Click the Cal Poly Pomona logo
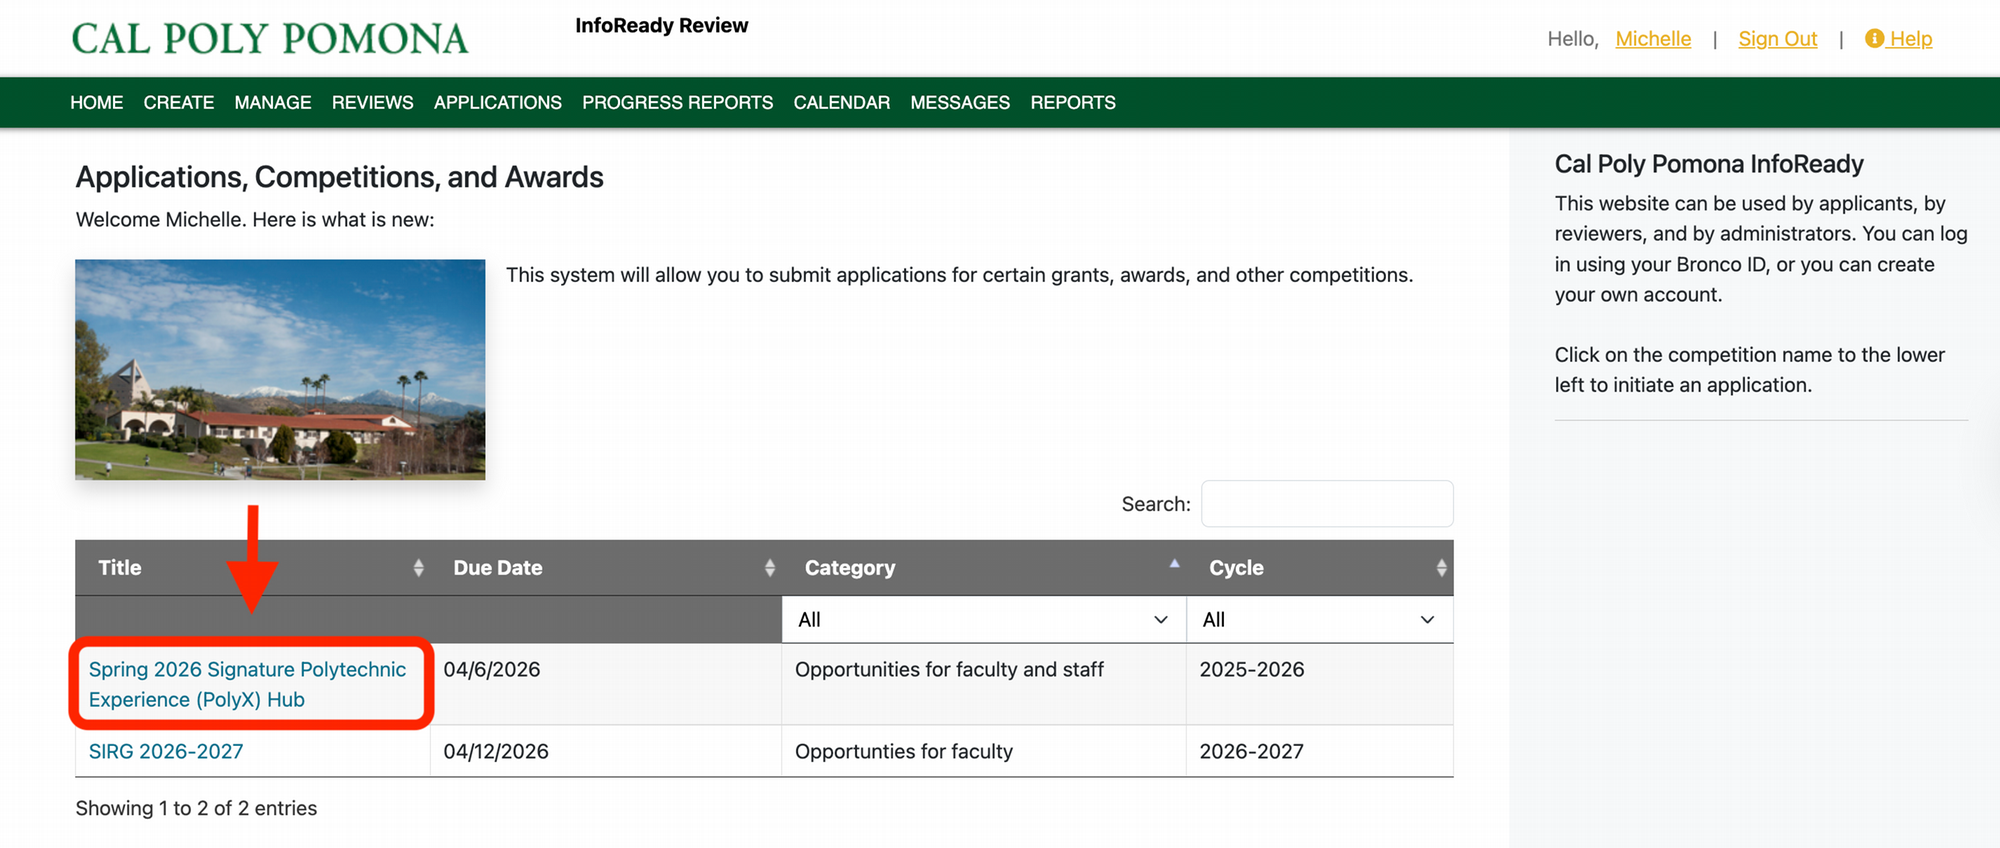Viewport: 2000px width, 848px height. (270, 39)
